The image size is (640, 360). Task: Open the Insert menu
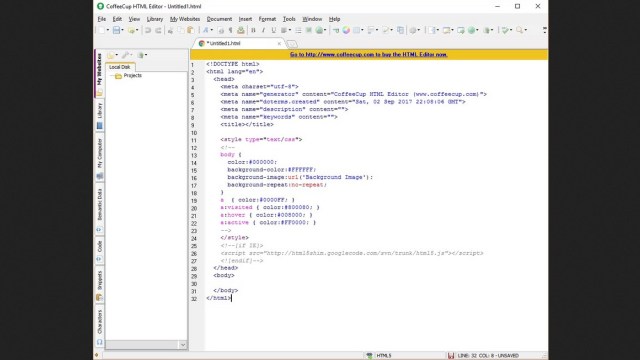(245, 19)
